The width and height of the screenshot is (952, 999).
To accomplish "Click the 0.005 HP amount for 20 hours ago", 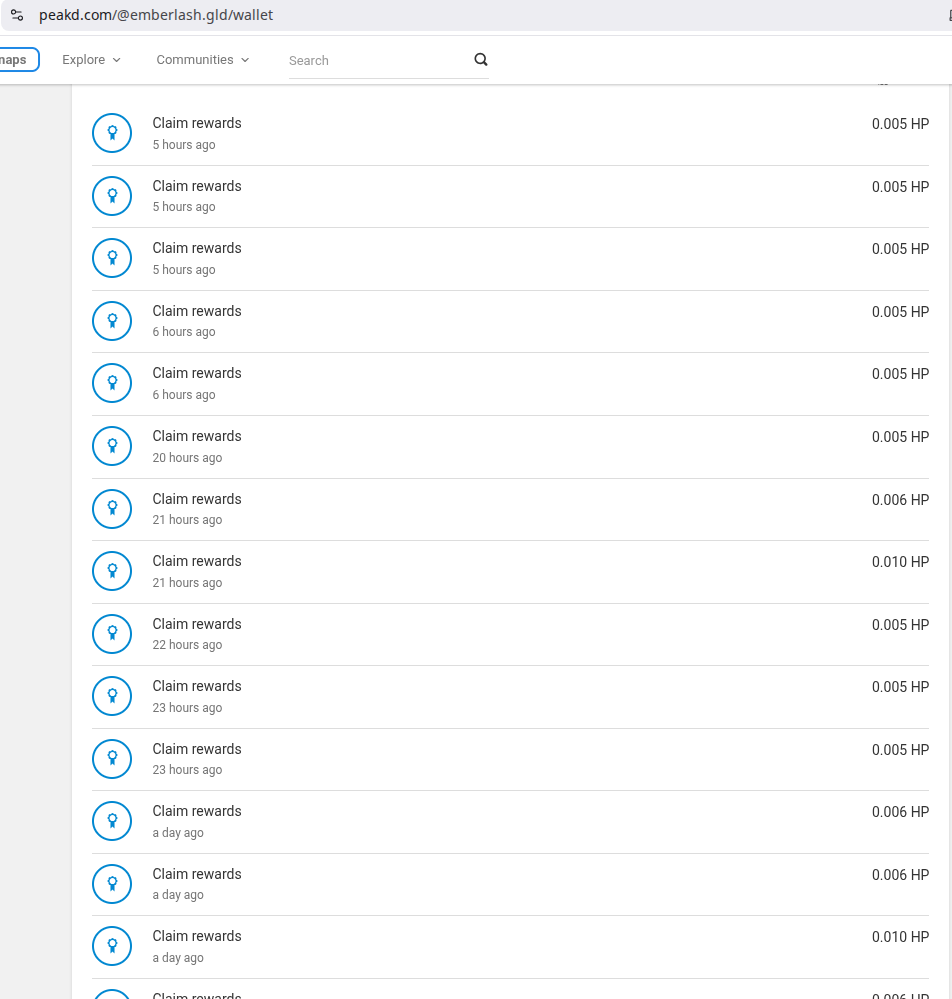I will pos(900,436).
